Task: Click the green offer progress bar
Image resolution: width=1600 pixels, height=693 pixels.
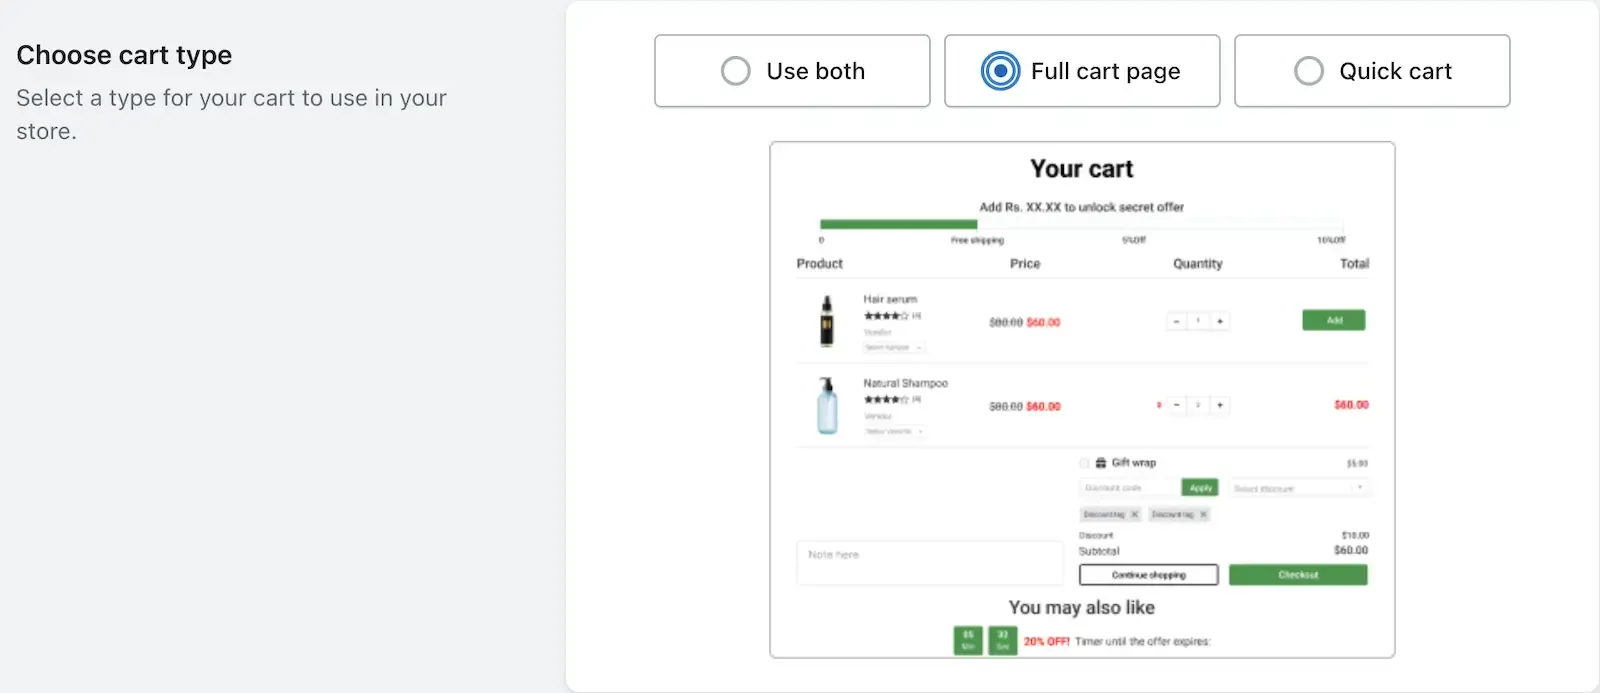Action: point(898,225)
